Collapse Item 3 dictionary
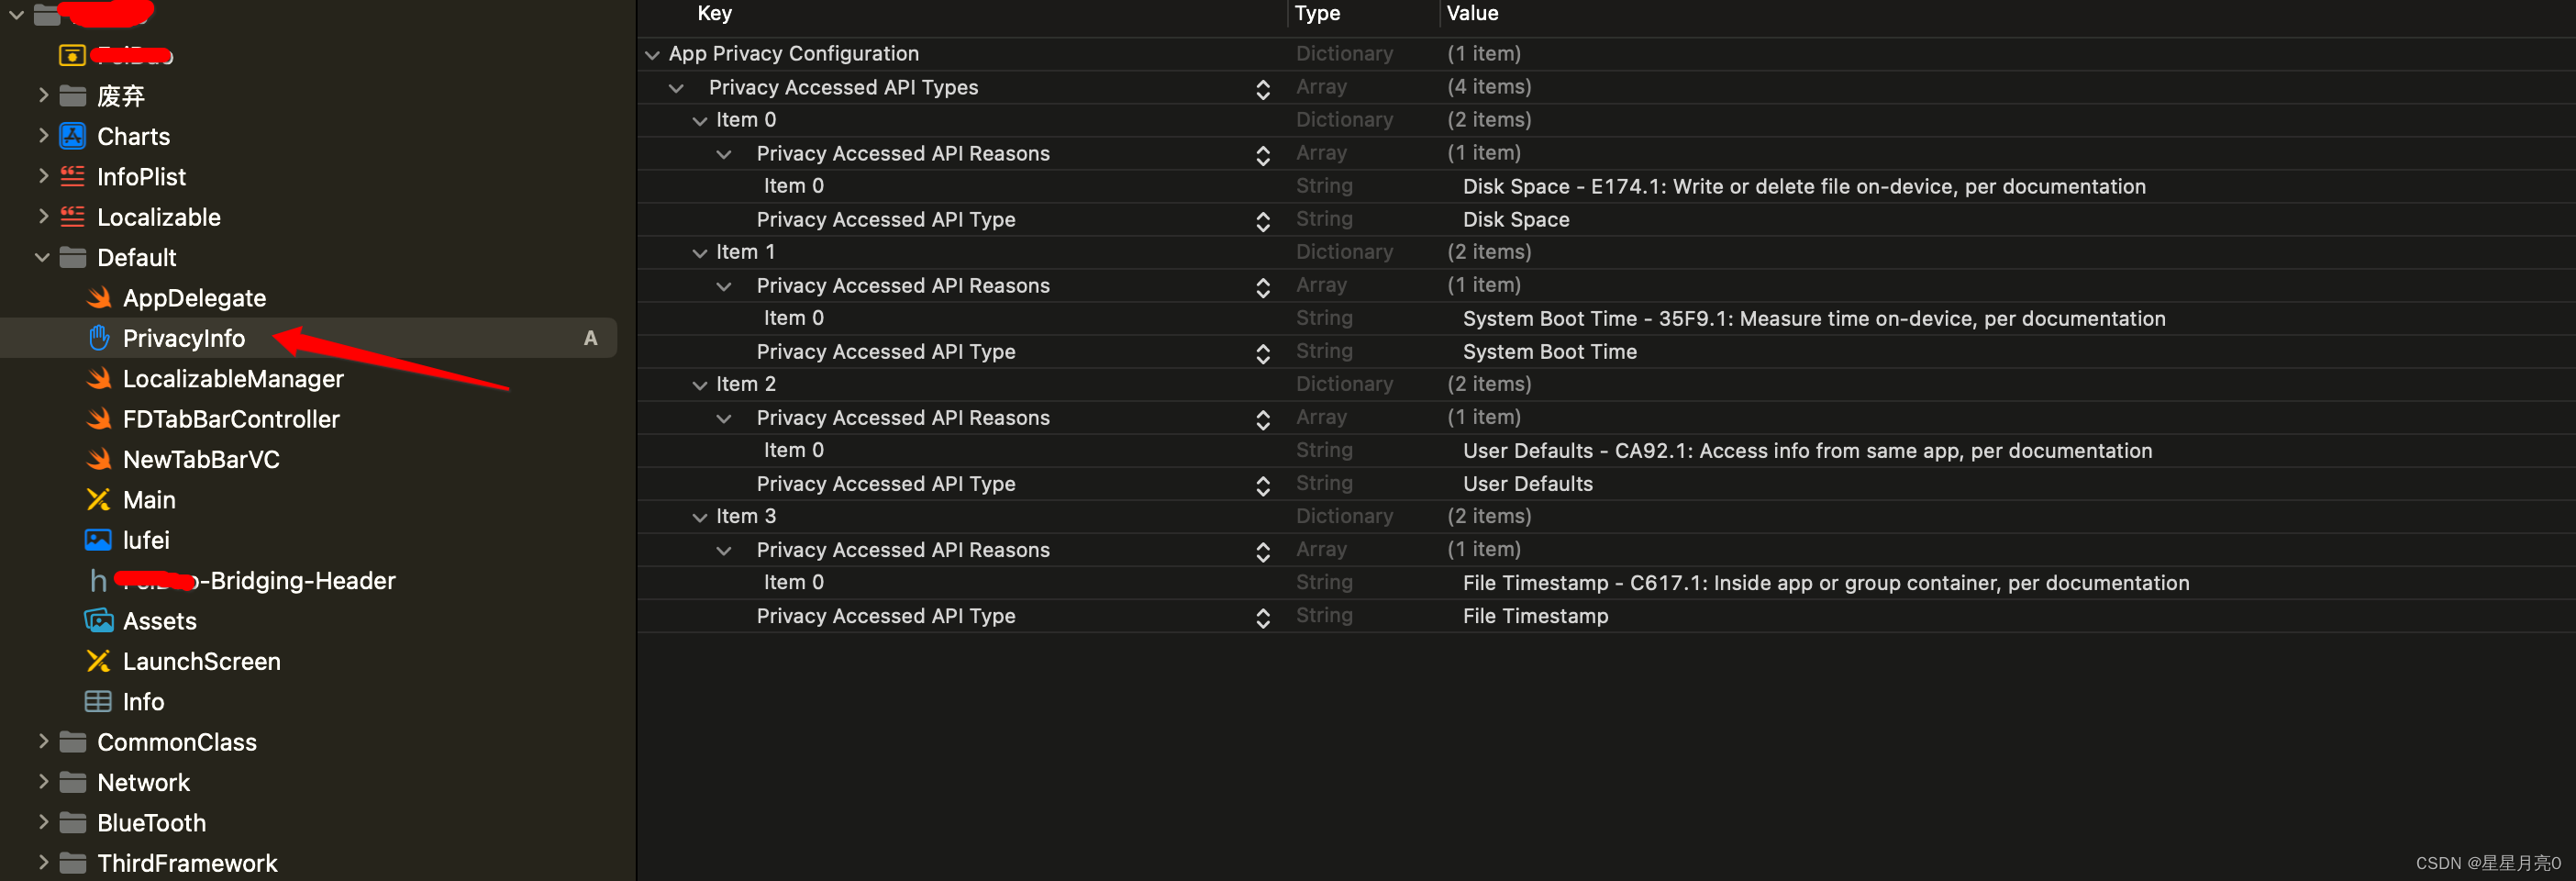Viewport: 2576px width, 881px height. (700, 517)
